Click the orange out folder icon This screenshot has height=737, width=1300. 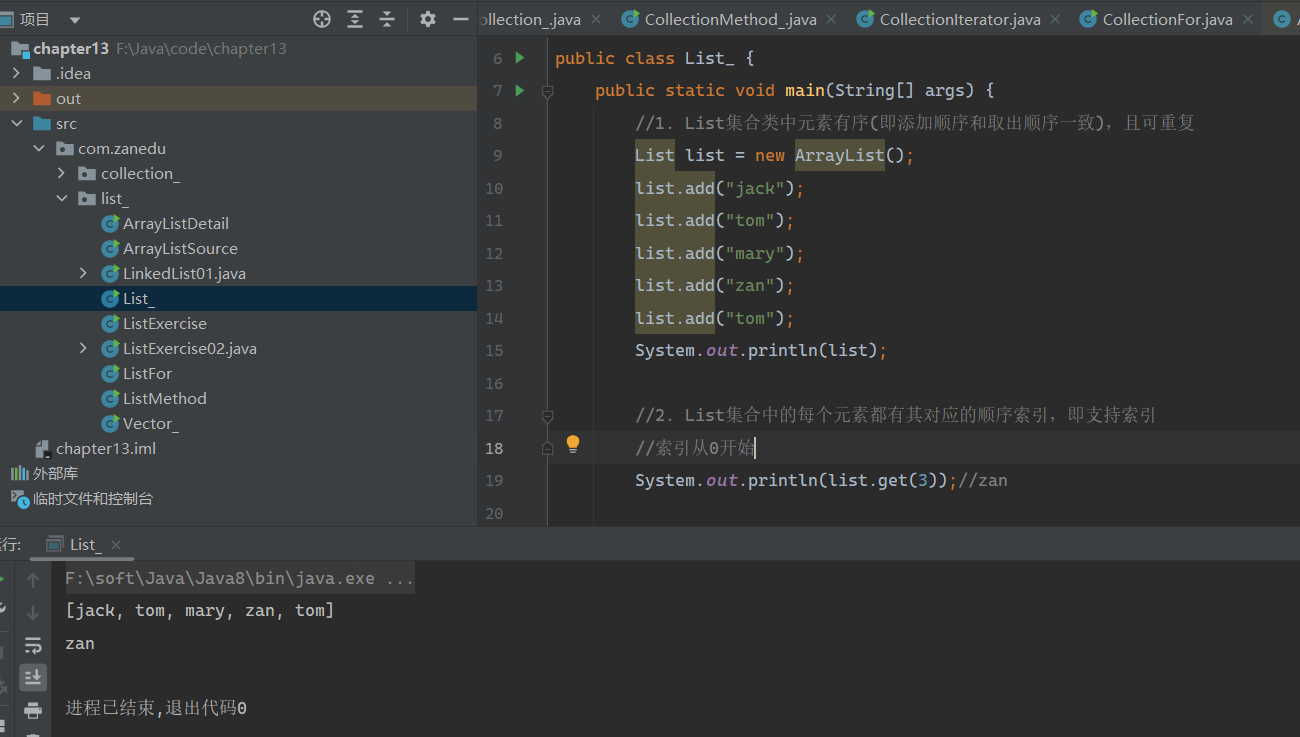(x=42, y=98)
